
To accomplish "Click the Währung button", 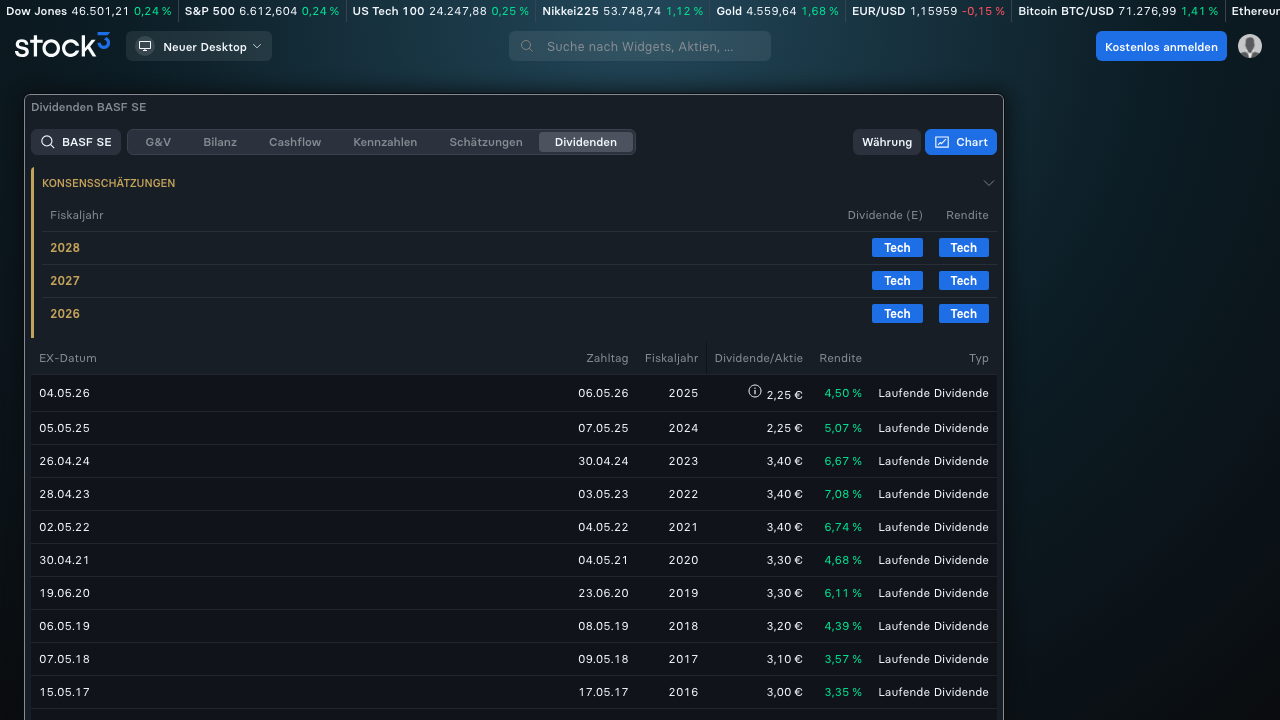I will (887, 142).
